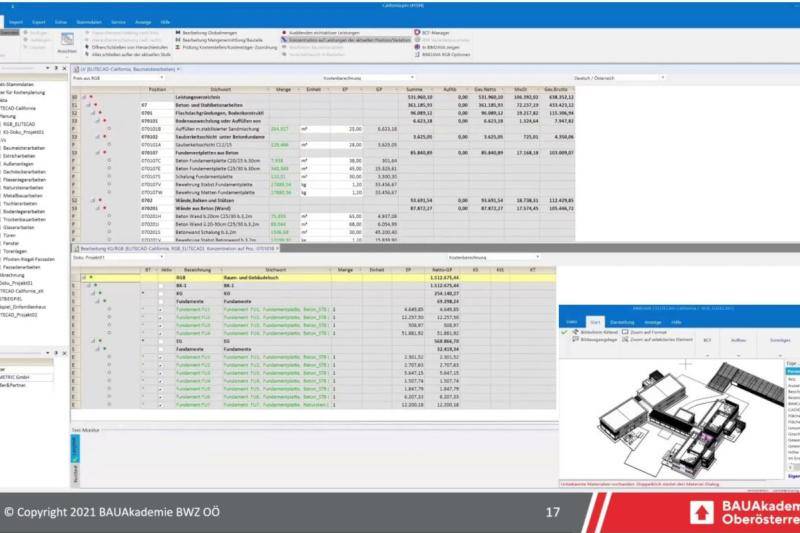Switch to Darstellung tab in viewer
This screenshot has height=533, width=800.
(x=622, y=322)
